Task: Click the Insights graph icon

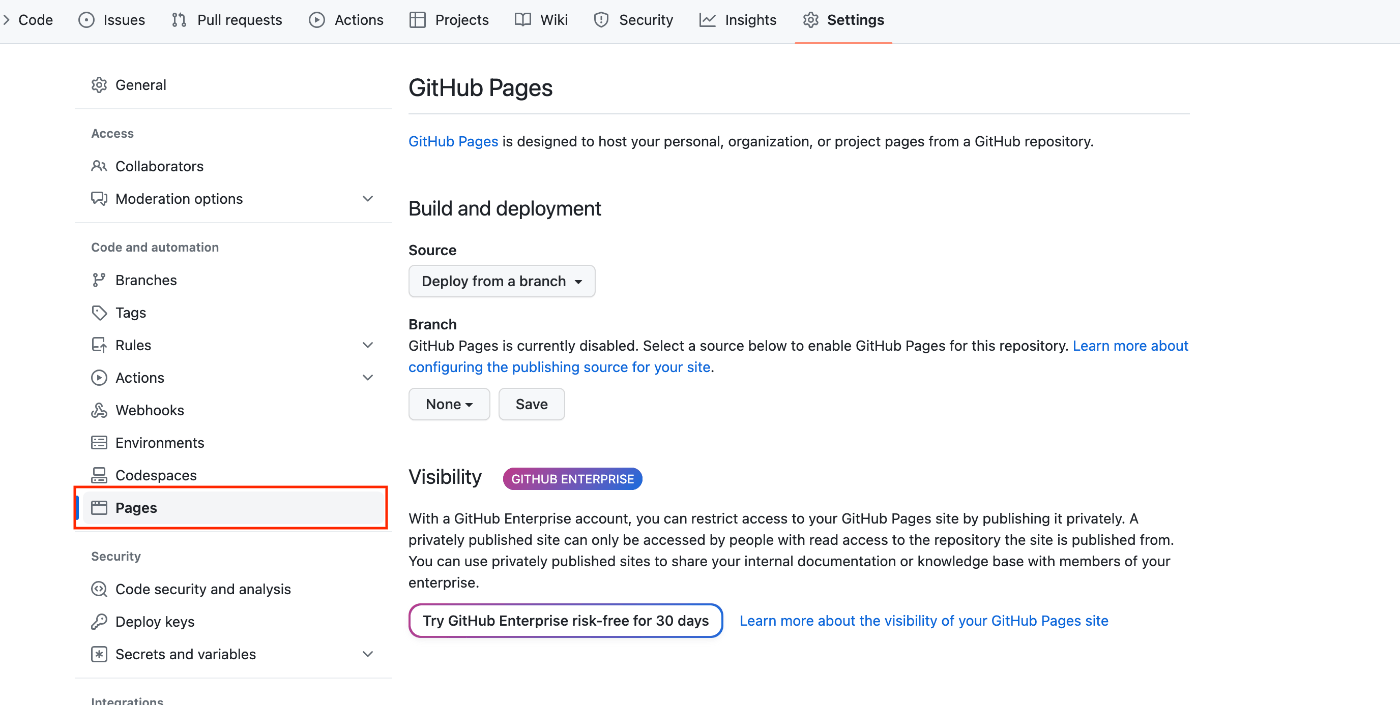Action: (708, 20)
